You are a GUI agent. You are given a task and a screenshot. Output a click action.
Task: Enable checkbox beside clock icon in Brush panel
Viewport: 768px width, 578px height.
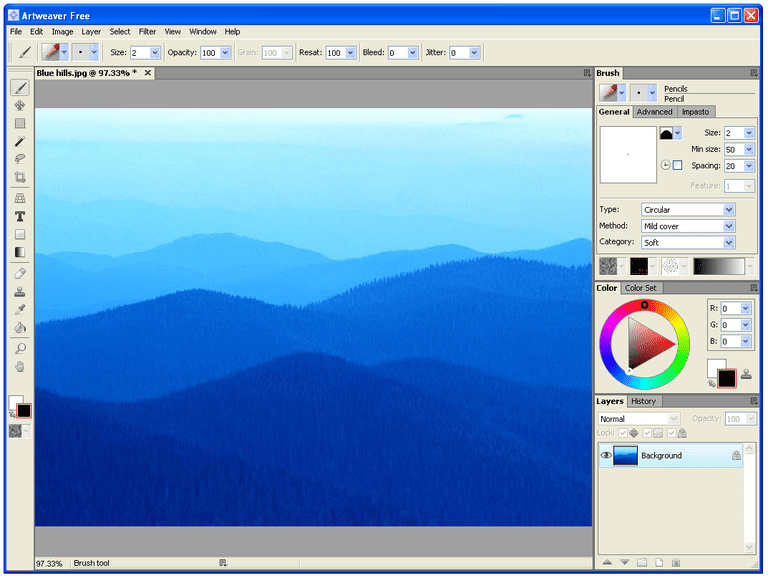click(677, 165)
